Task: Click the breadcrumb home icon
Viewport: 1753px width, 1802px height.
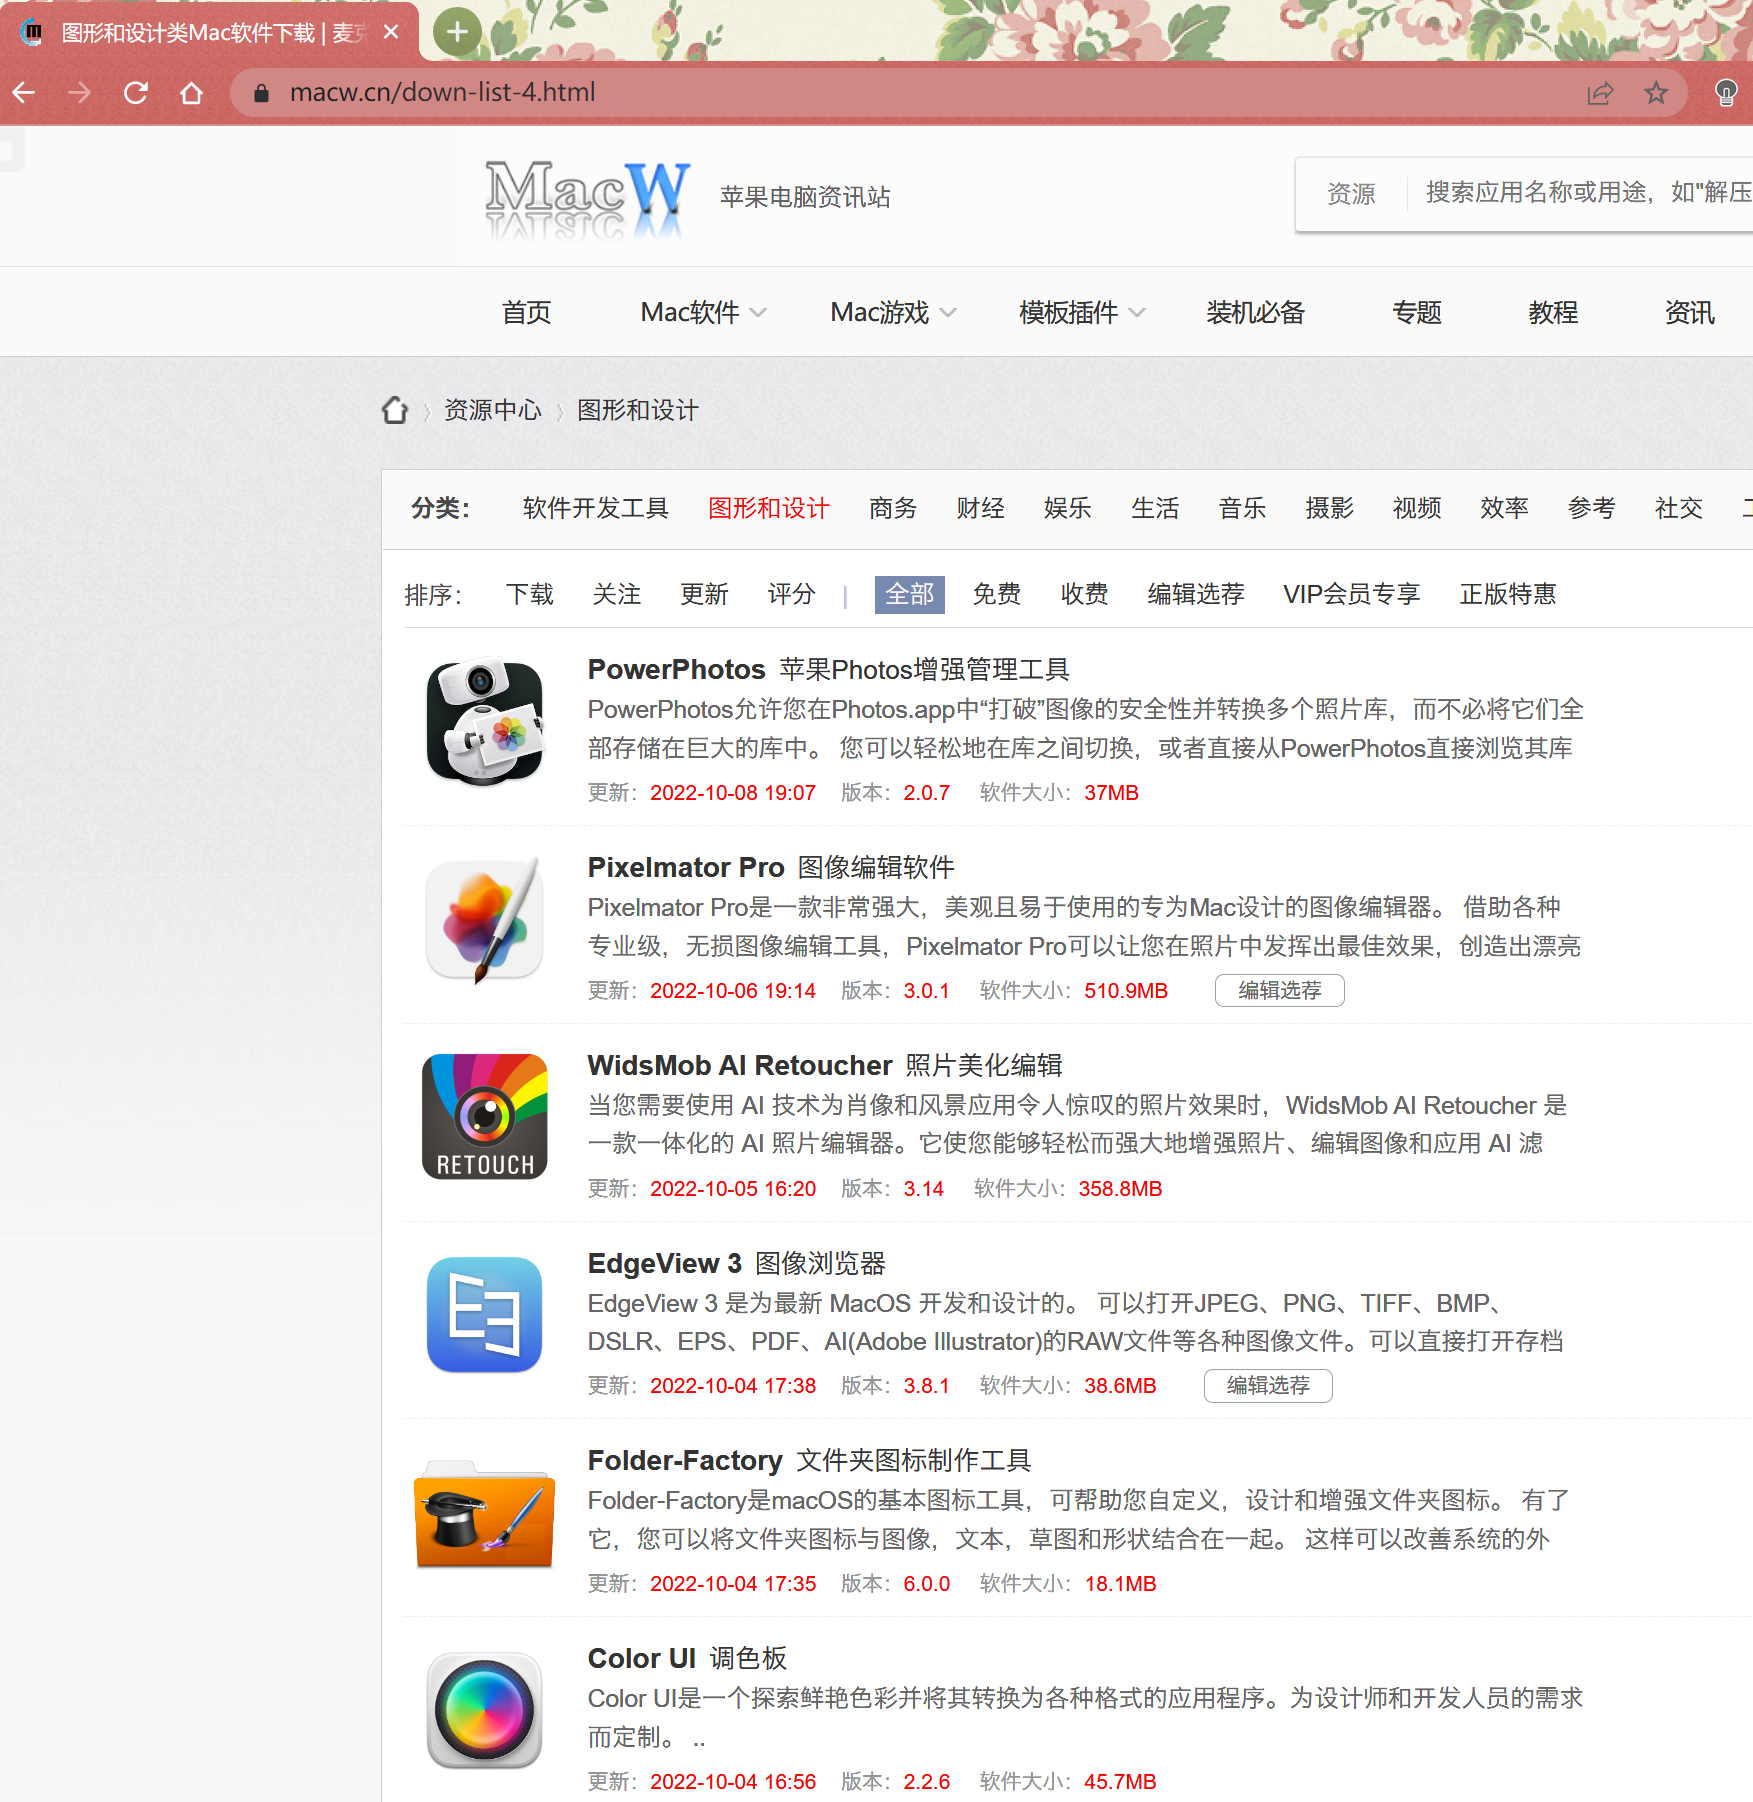Action: coord(396,410)
